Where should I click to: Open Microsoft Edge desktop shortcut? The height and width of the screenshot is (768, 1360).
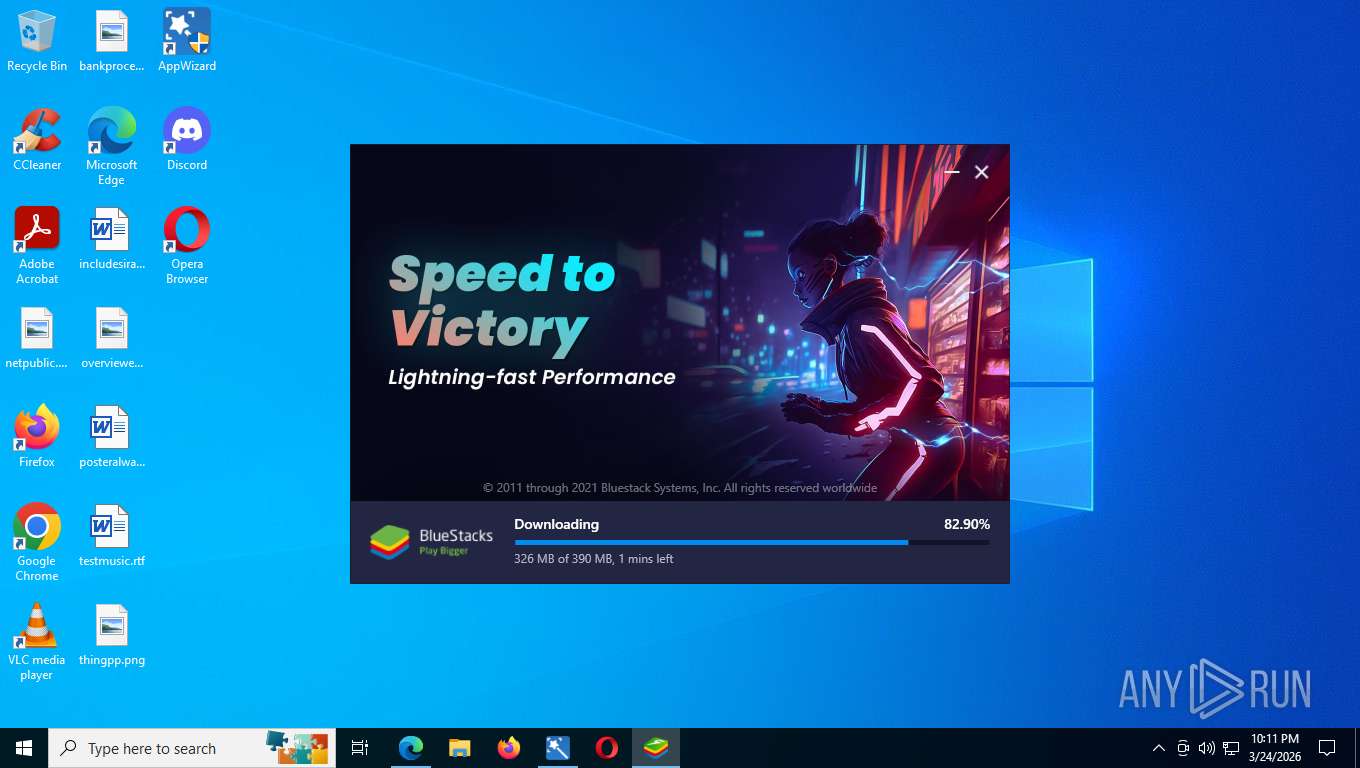(112, 147)
